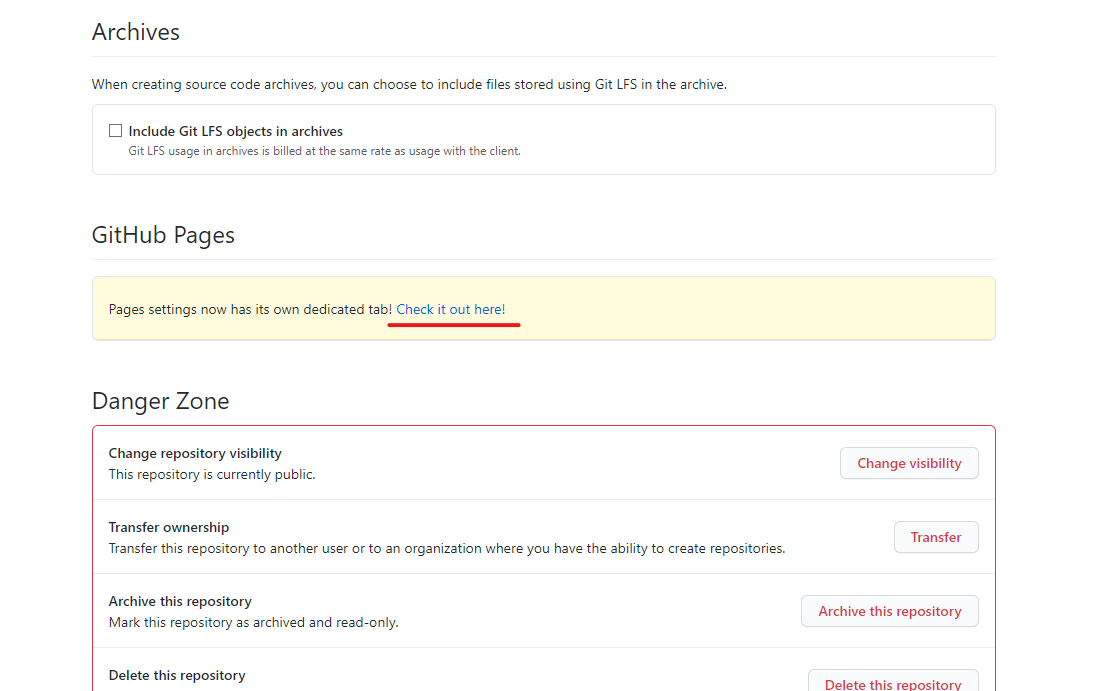Click the Change repository visibility row text
This screenshot has width=1095, height=691.
[x=195, y=453]
